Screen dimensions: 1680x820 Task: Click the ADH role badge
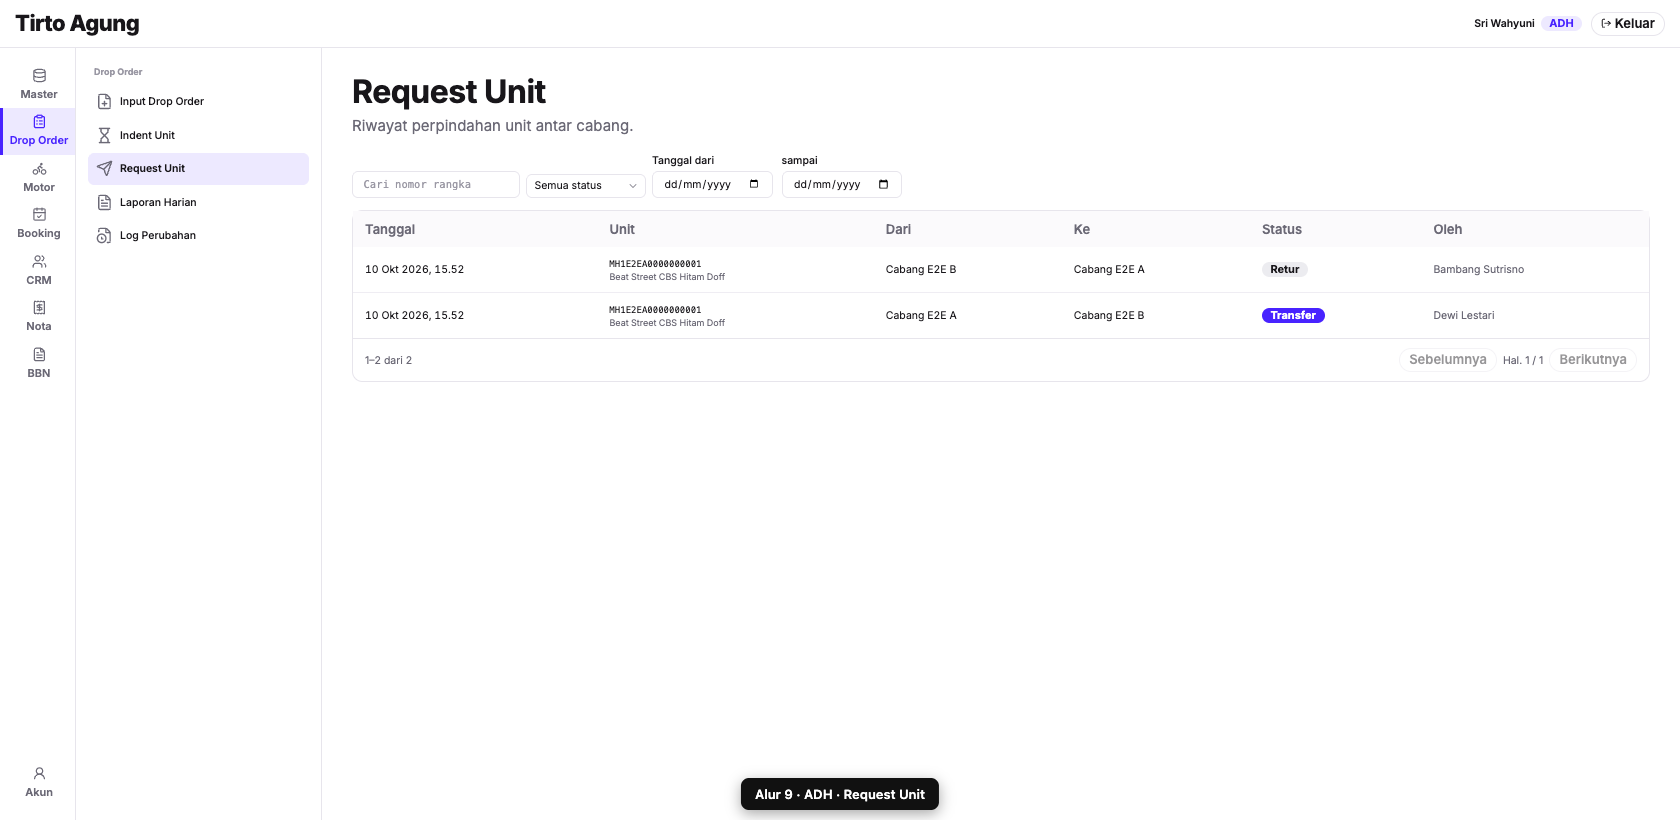[1561, 23]
